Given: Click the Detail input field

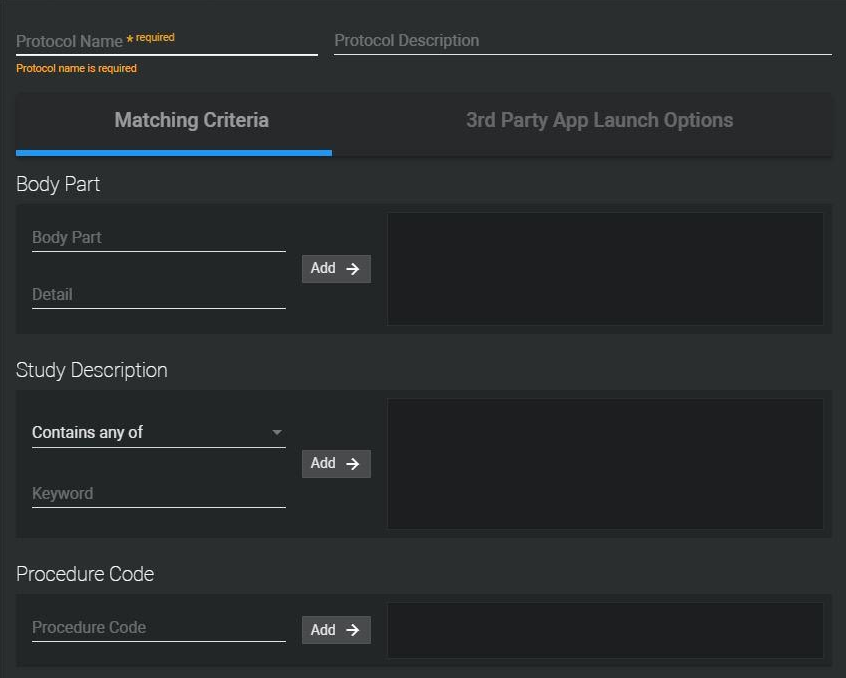Looking at the screenshot, I should point(158,295).
